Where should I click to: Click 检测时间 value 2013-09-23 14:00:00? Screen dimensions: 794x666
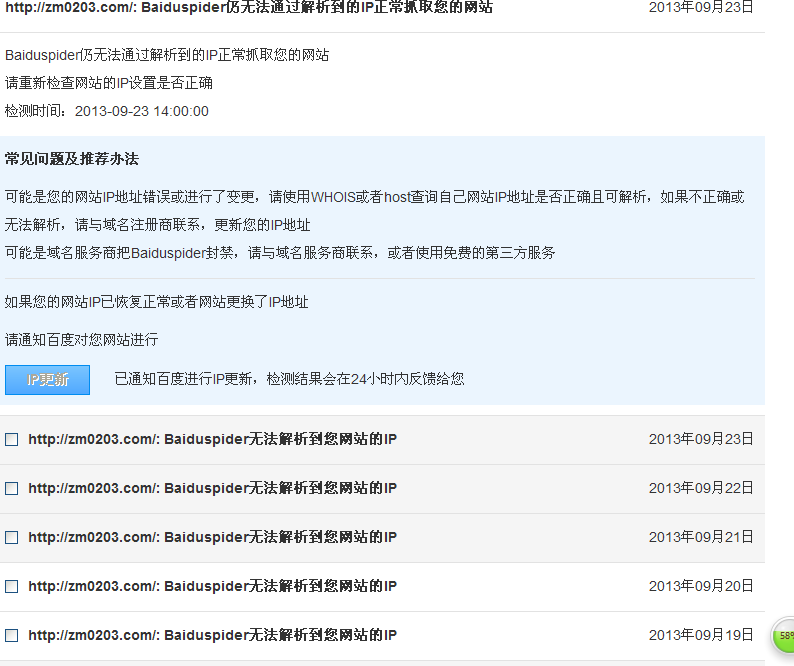coord(142,111)
